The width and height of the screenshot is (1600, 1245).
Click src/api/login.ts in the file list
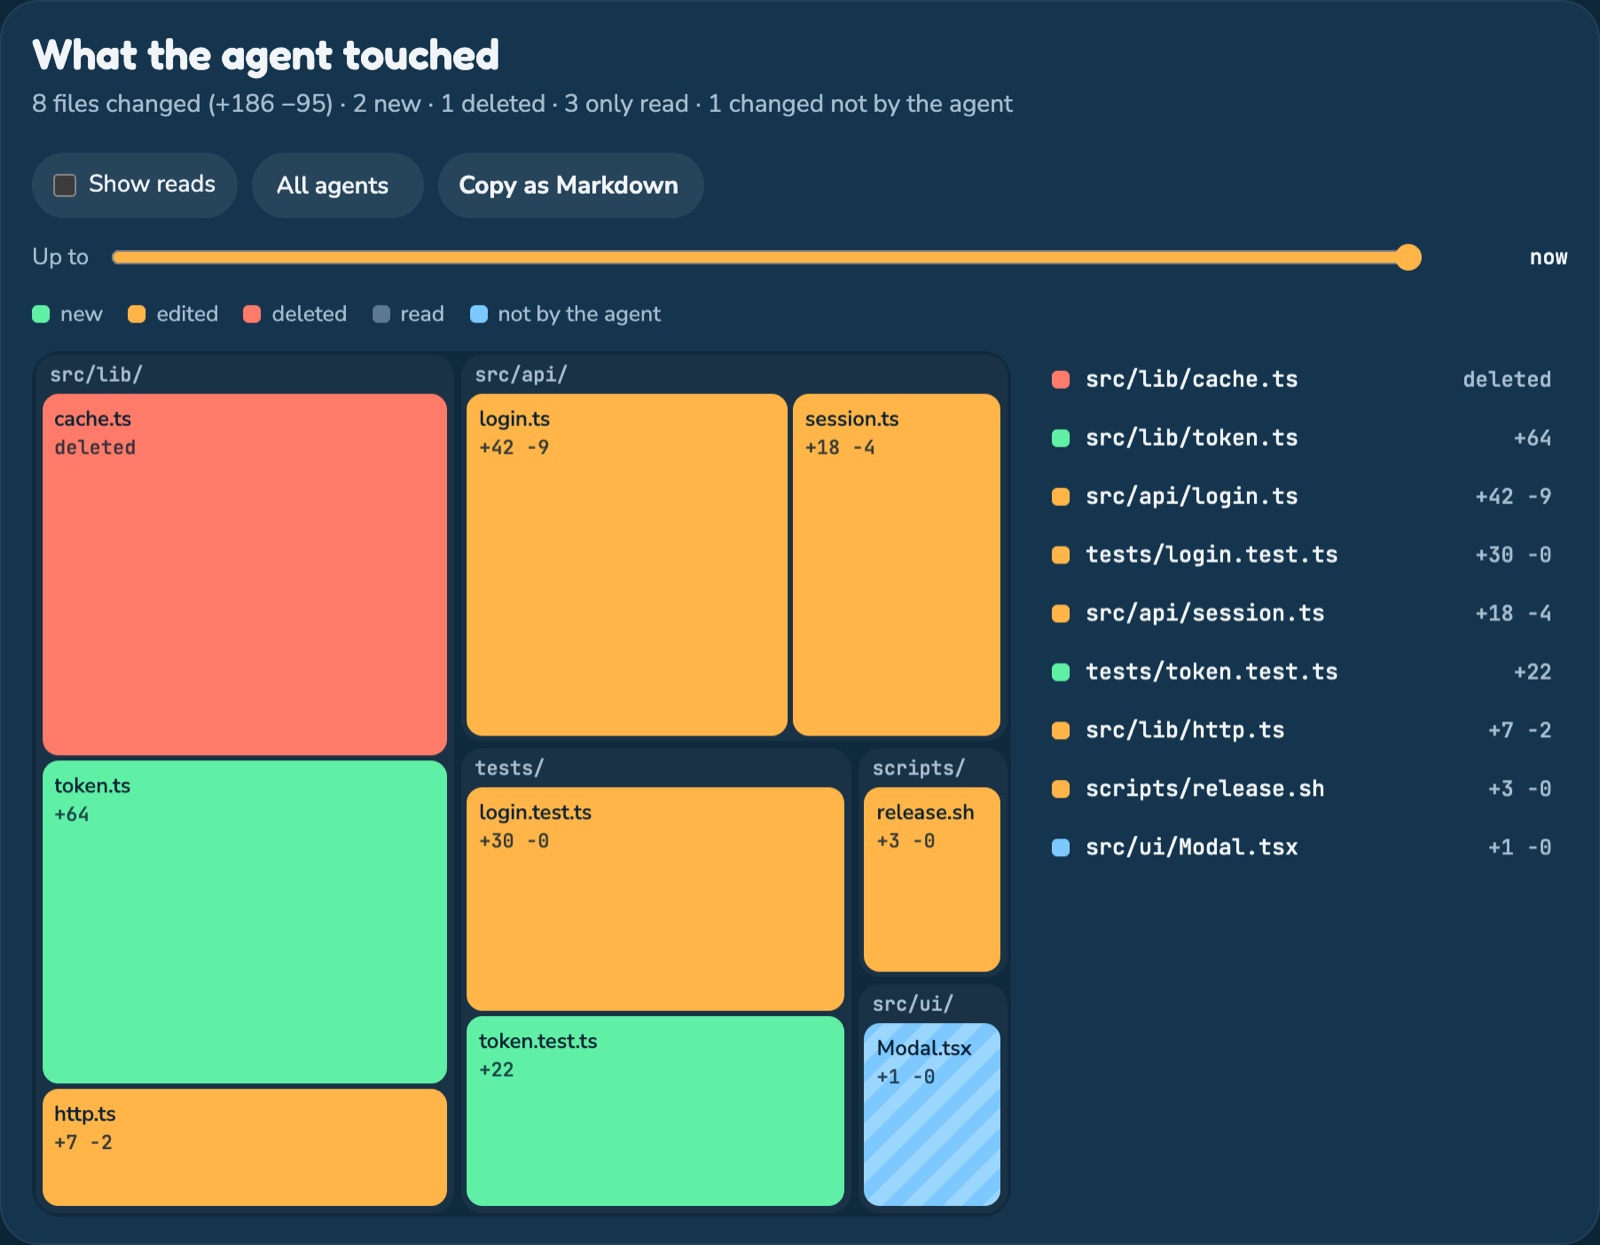click(x=1301, y=496)
